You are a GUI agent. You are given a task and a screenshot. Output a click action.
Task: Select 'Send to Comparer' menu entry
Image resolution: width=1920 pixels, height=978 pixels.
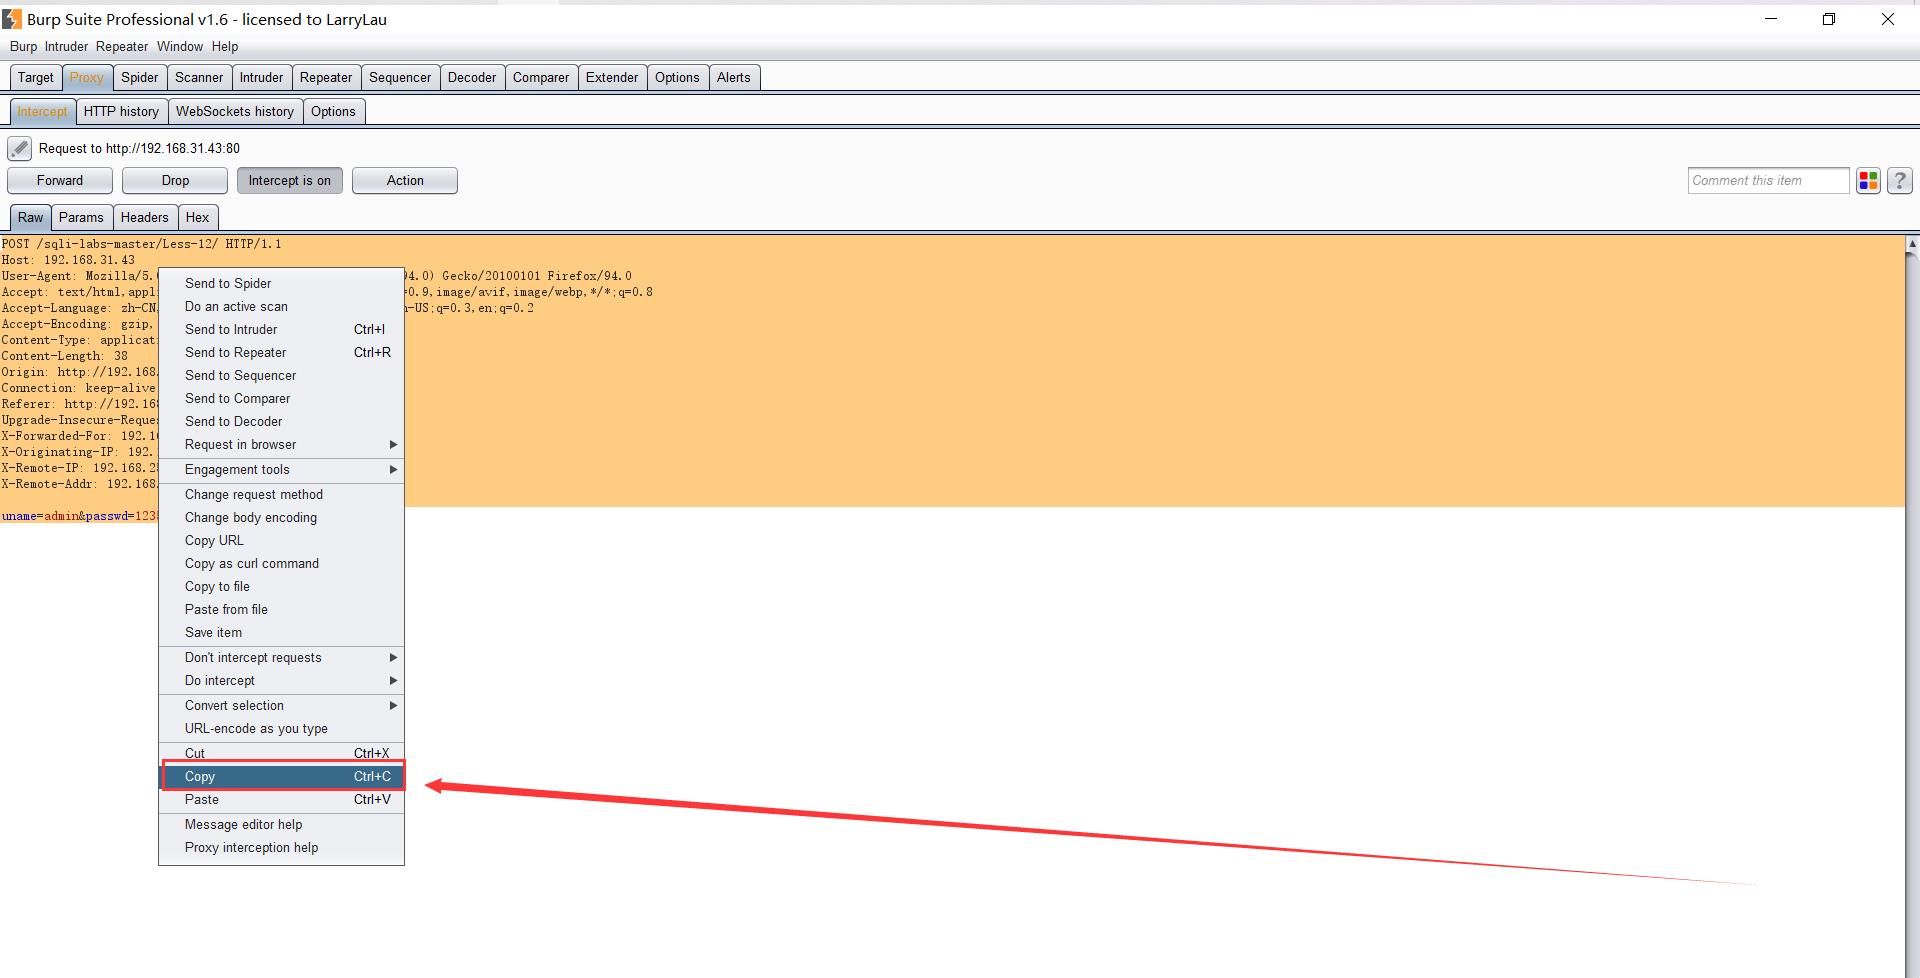281,399
